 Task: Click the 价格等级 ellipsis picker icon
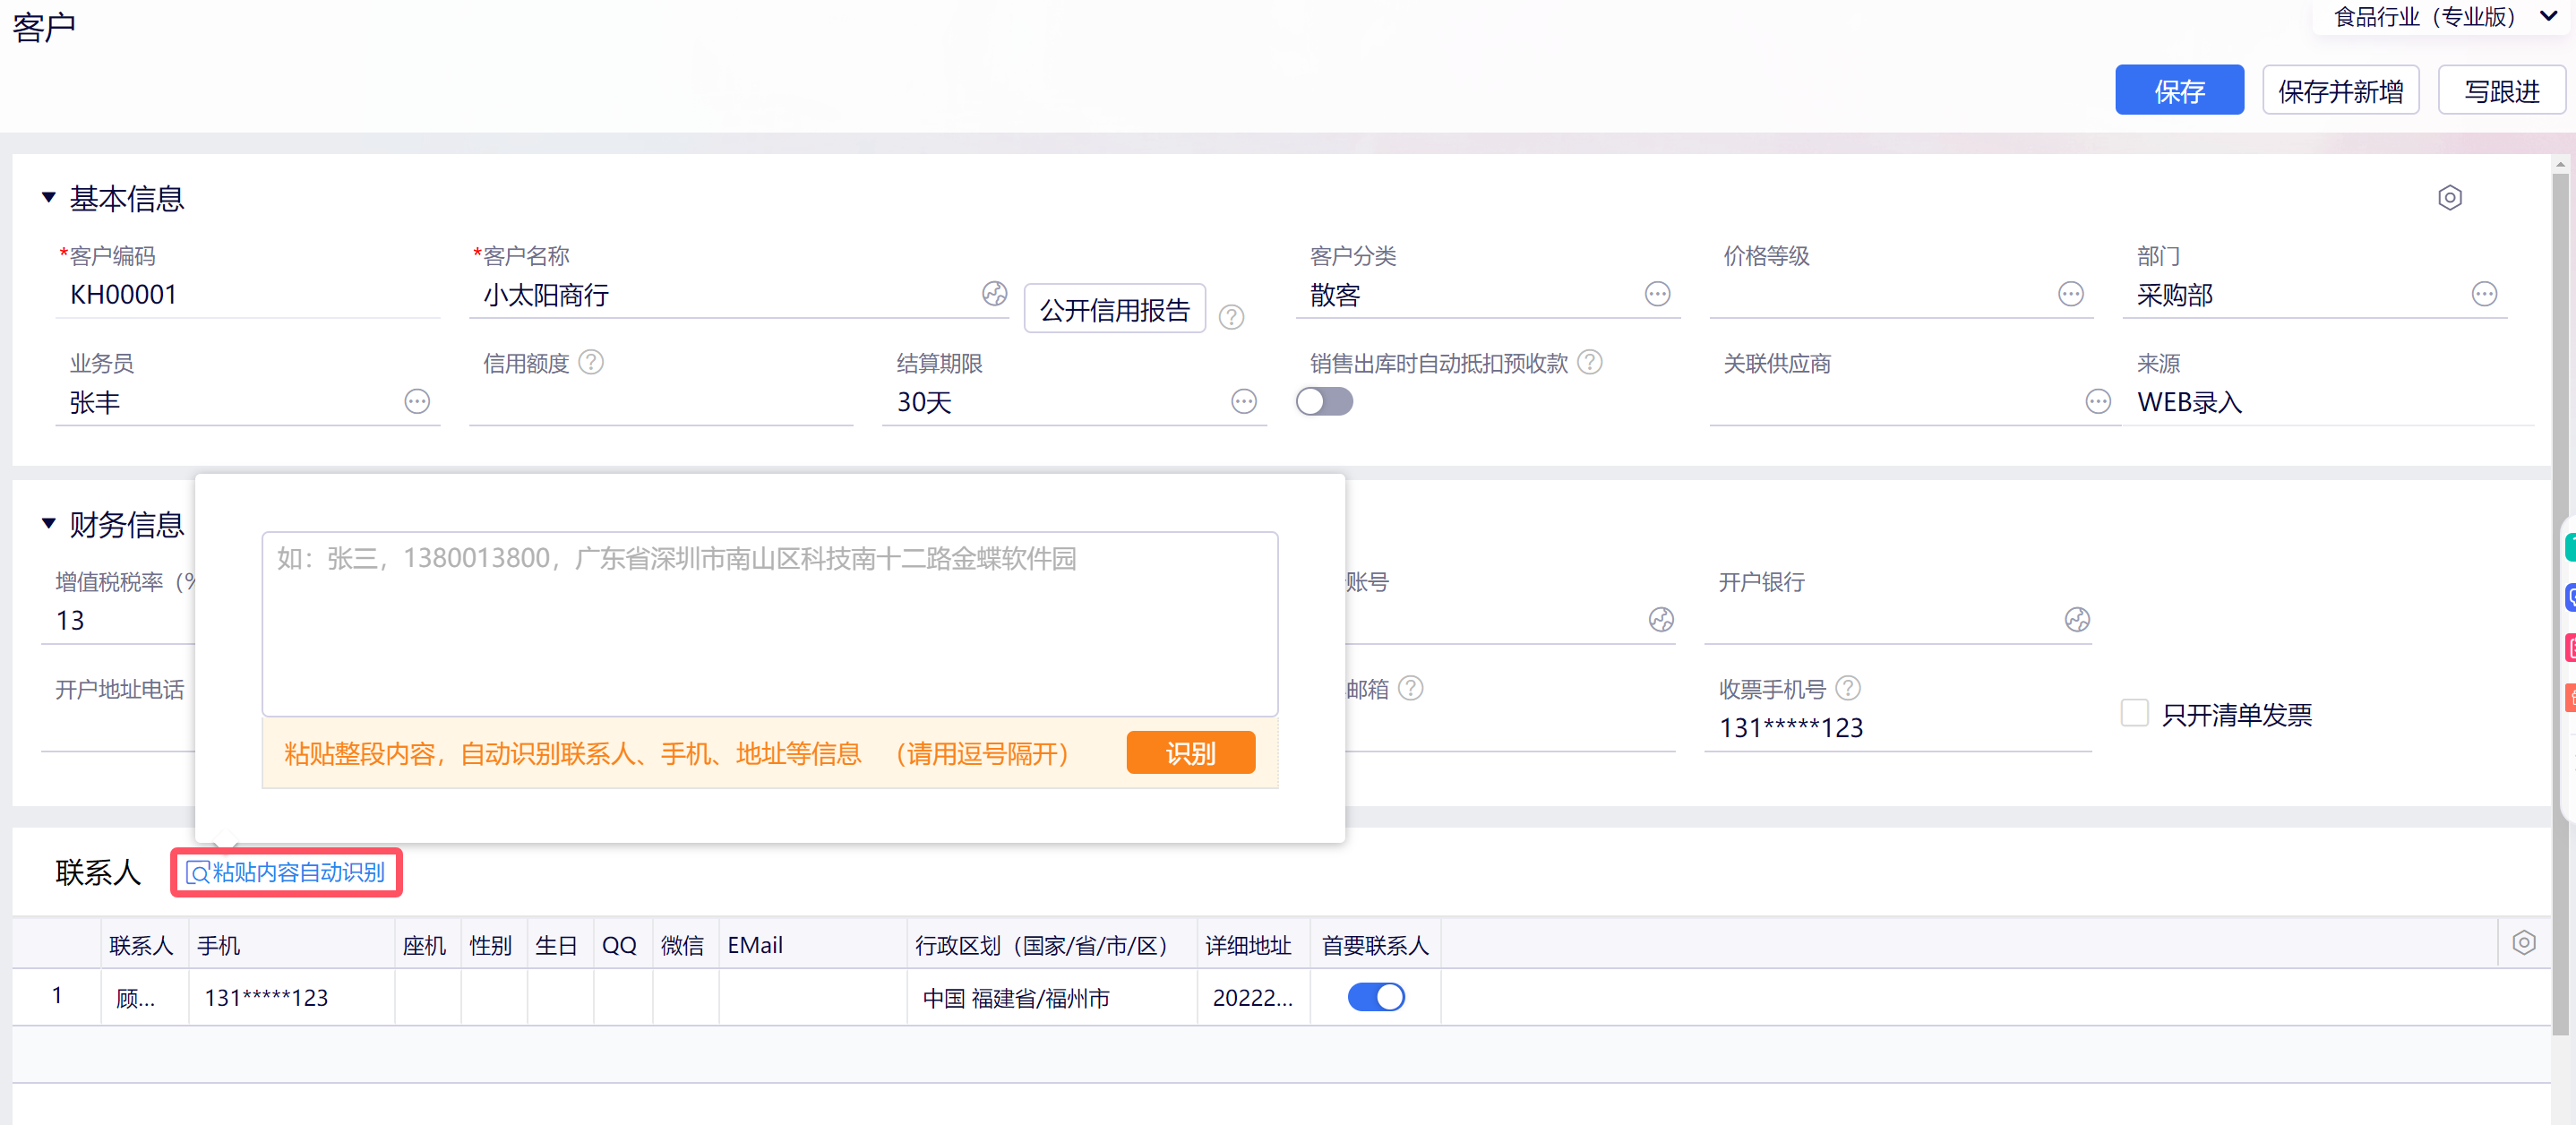pyautogui.click(x=2070, y=294)
